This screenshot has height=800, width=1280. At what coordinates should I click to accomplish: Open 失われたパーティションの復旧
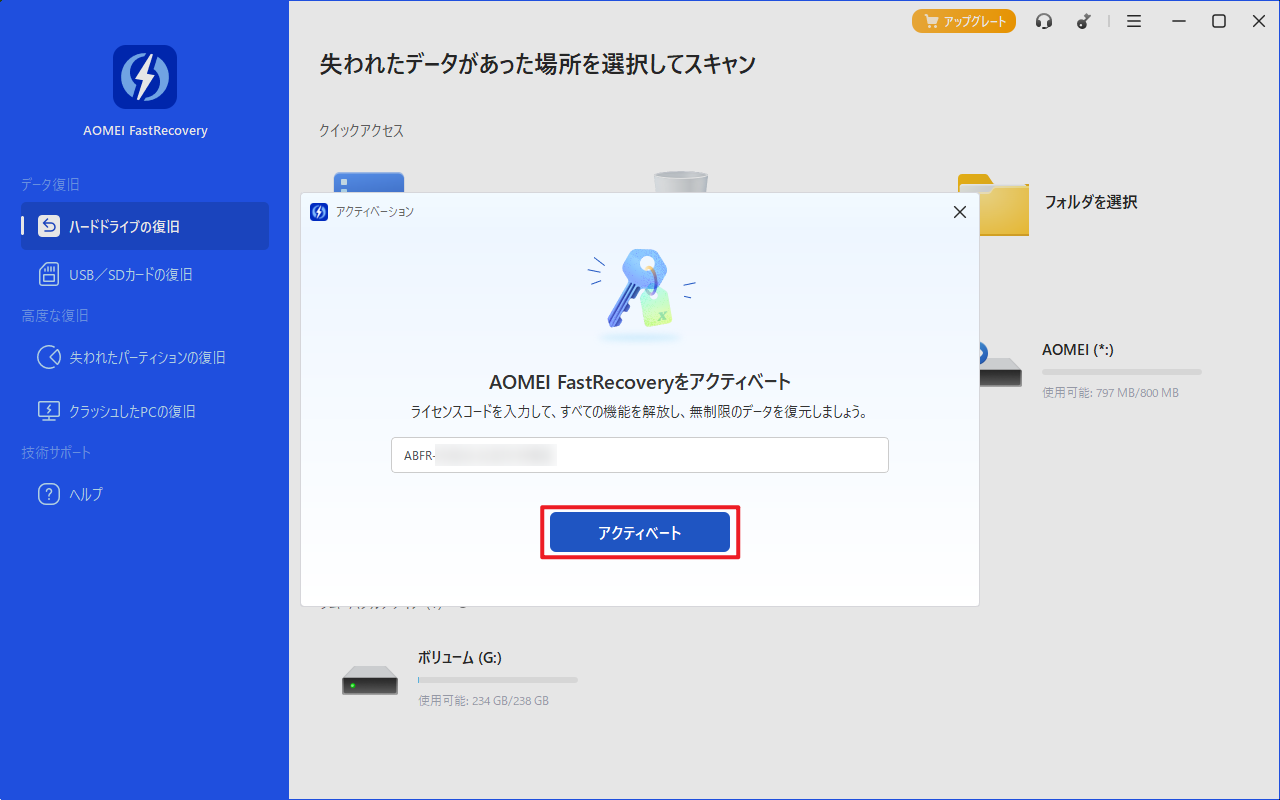147,357
